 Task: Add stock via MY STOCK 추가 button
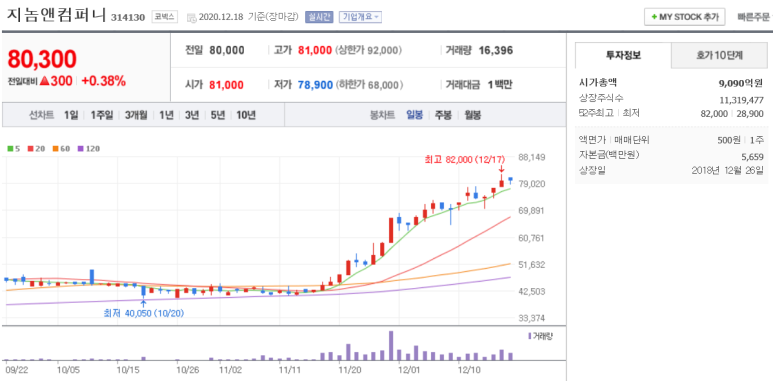pyautogui.click(x=684, y=17)
